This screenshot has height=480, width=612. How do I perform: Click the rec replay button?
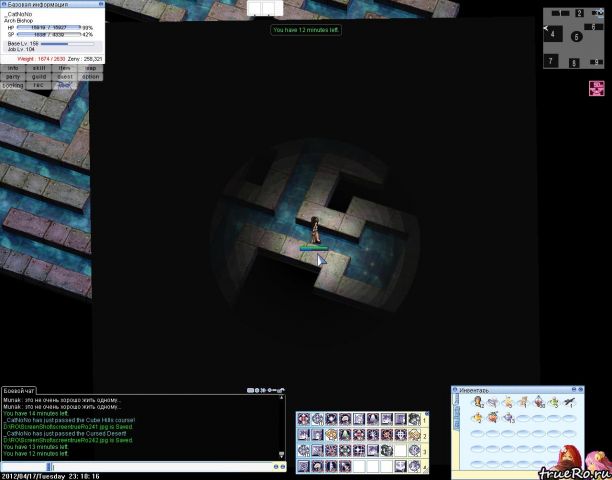pyautogui.click(x=39, y=85)
